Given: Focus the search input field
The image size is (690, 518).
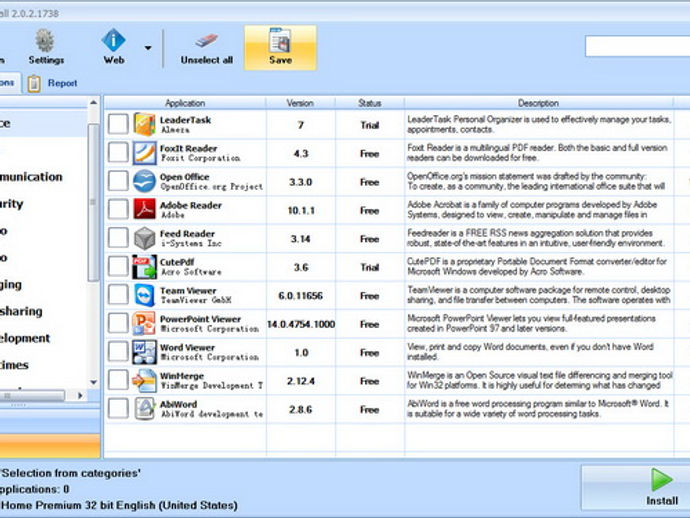Looking at the screenshot, I should (637, 46).
